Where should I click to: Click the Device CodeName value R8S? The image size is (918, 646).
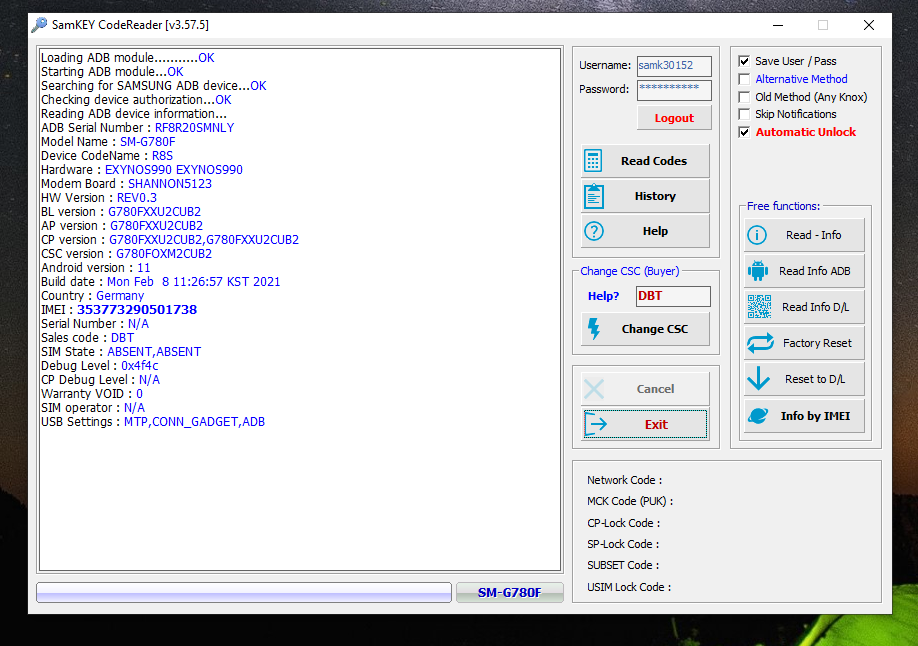tap(163, 156)
